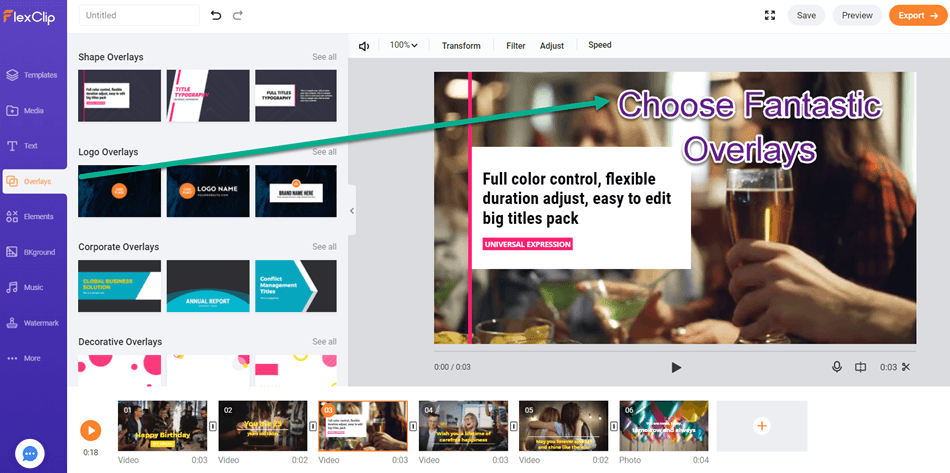See all Decorative Overlays
Screen dimensions: 950x473
tap(324, 342)
